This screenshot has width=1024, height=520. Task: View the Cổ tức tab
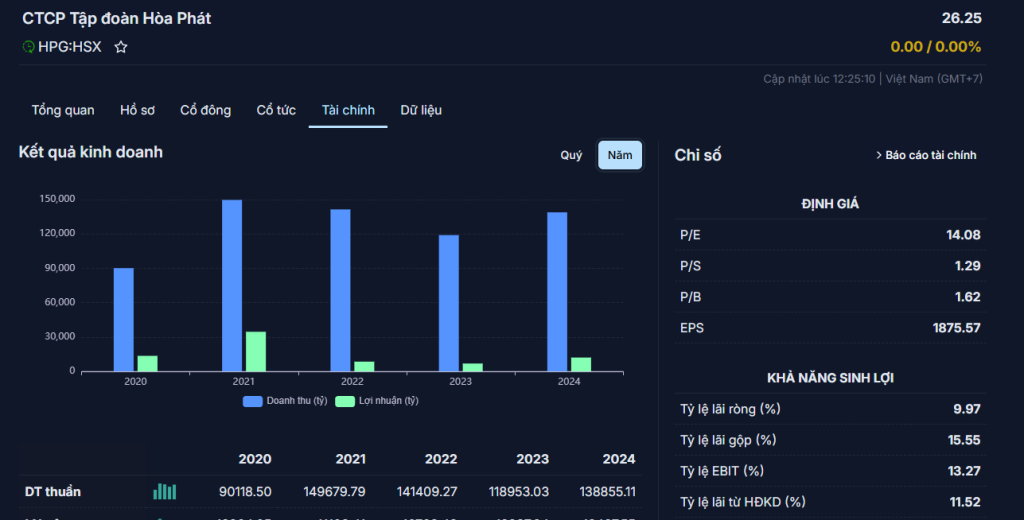pyautogui.click(x=276, y=110)
